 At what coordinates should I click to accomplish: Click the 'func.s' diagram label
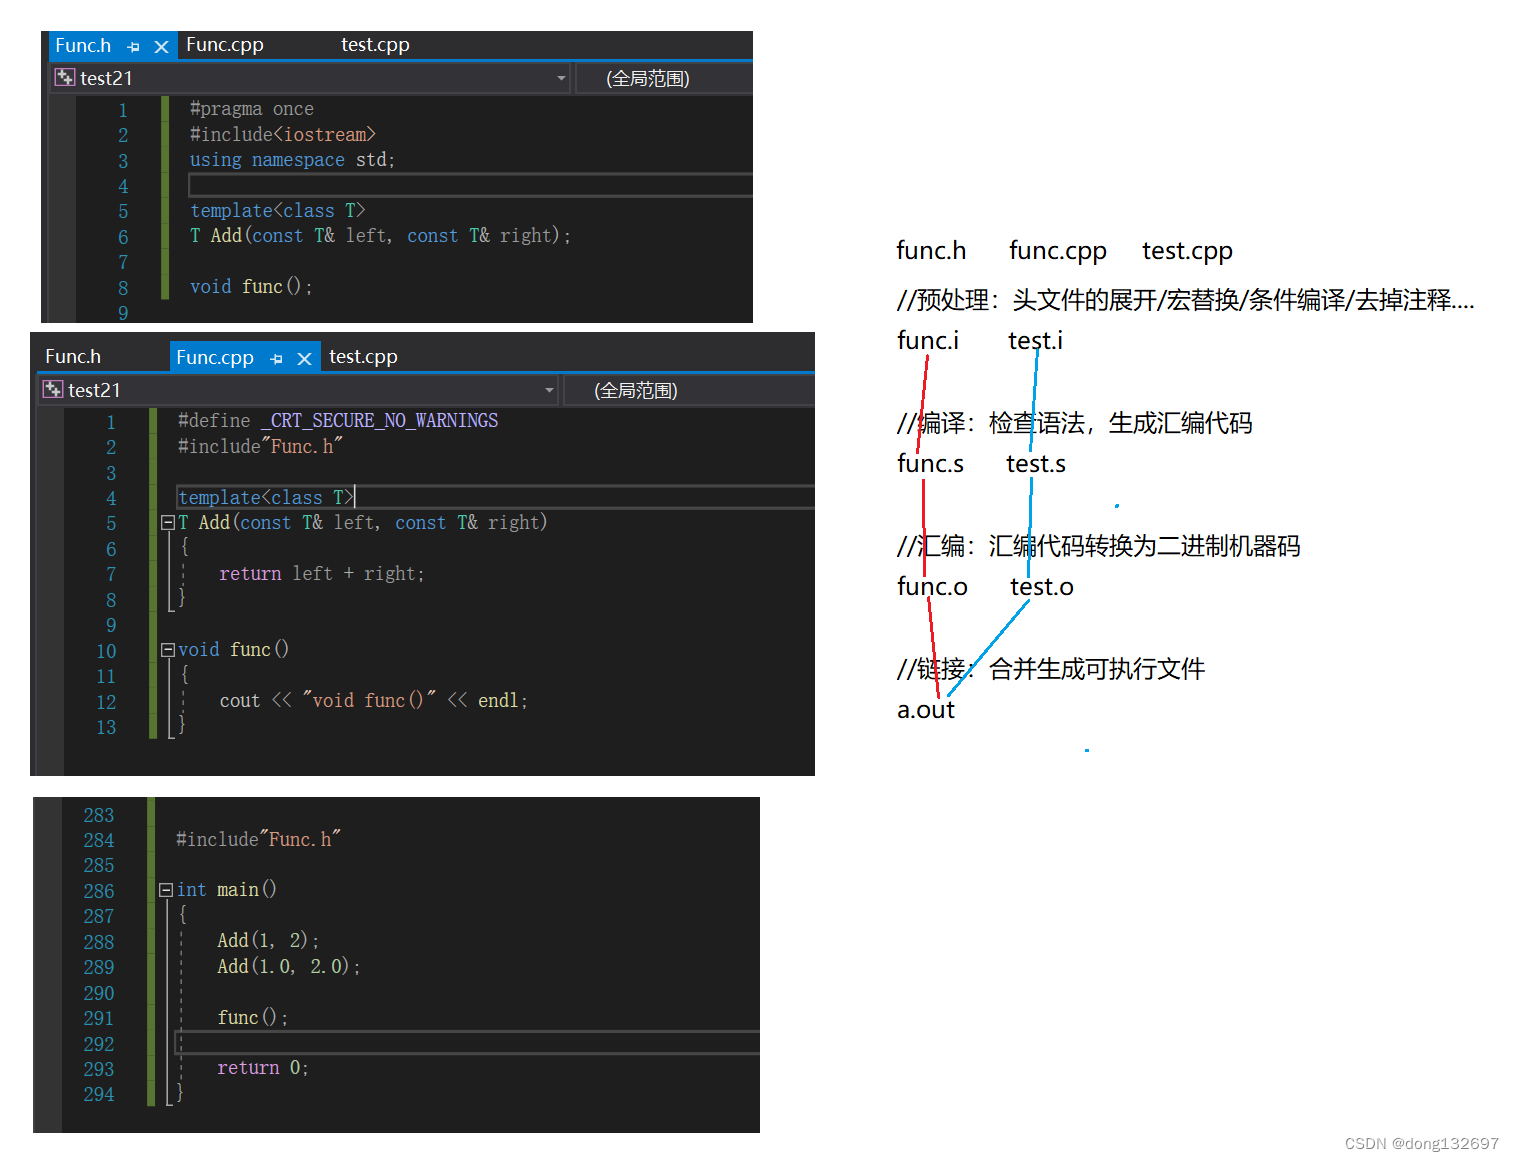[x=930, y=464]
